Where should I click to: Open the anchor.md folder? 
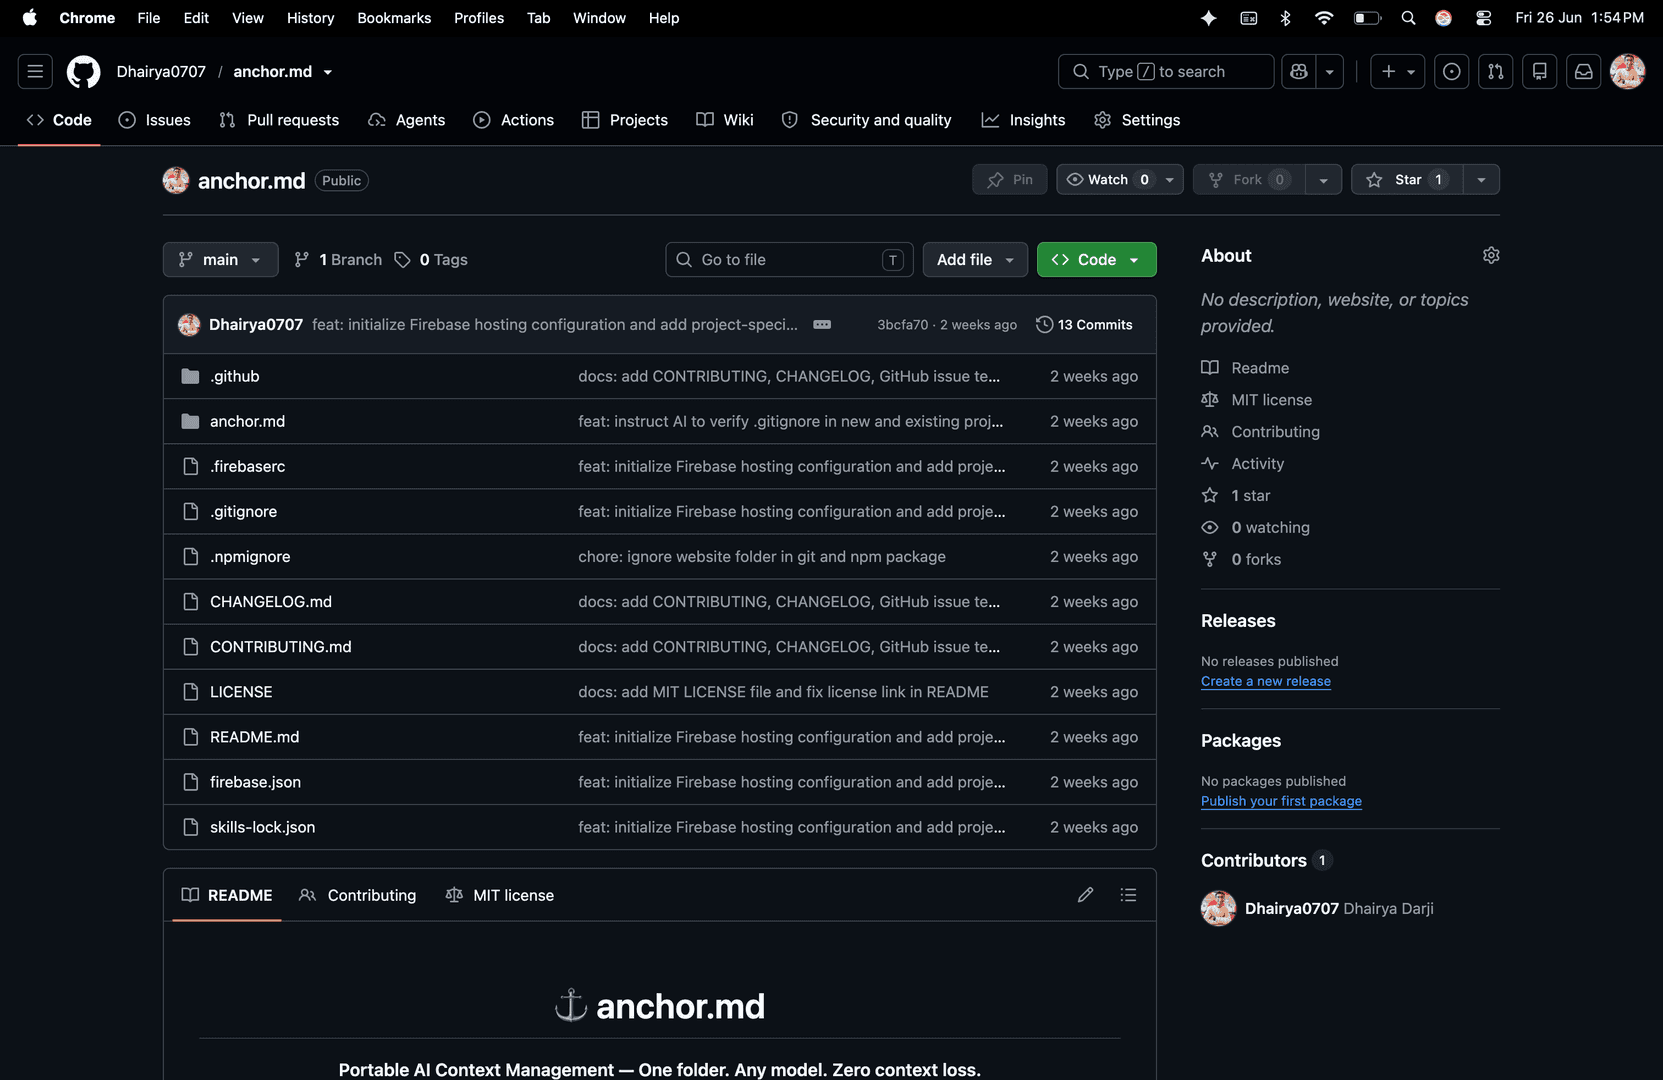pos(248,421)
